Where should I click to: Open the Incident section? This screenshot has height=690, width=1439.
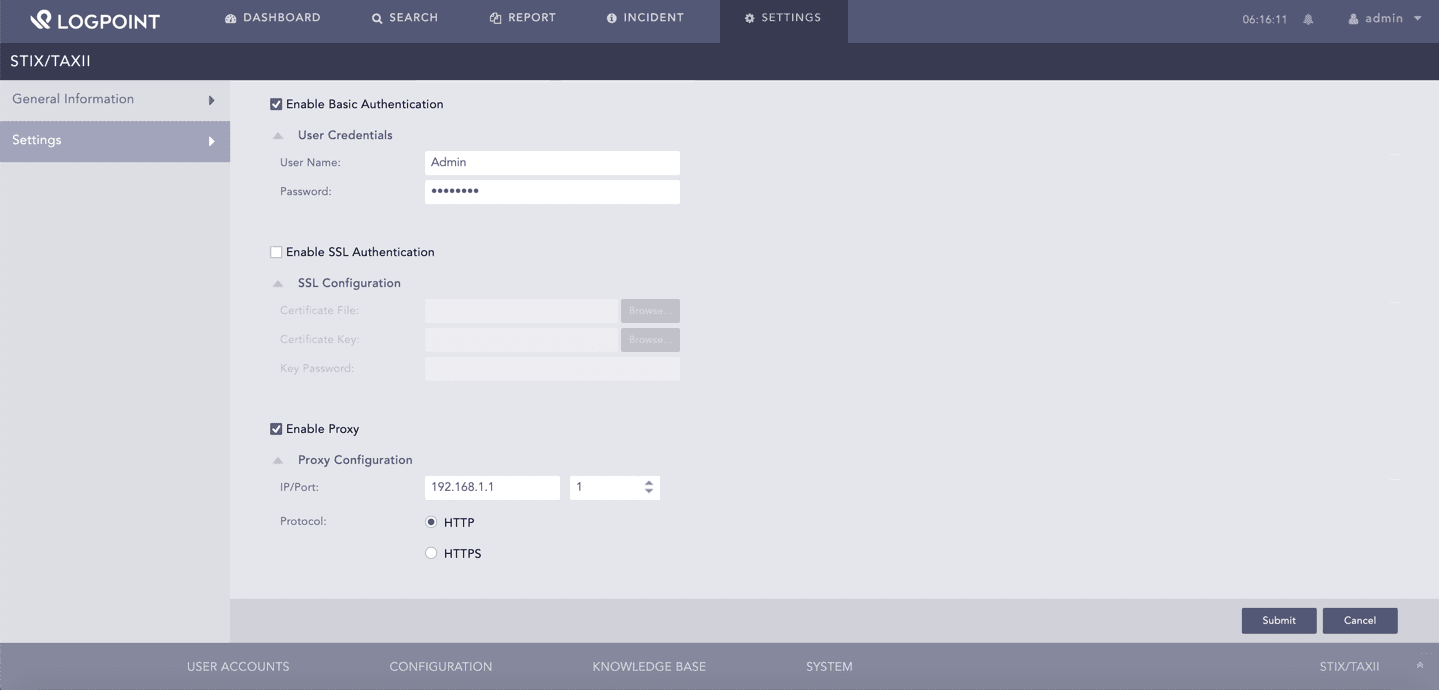tap(645, 17)
